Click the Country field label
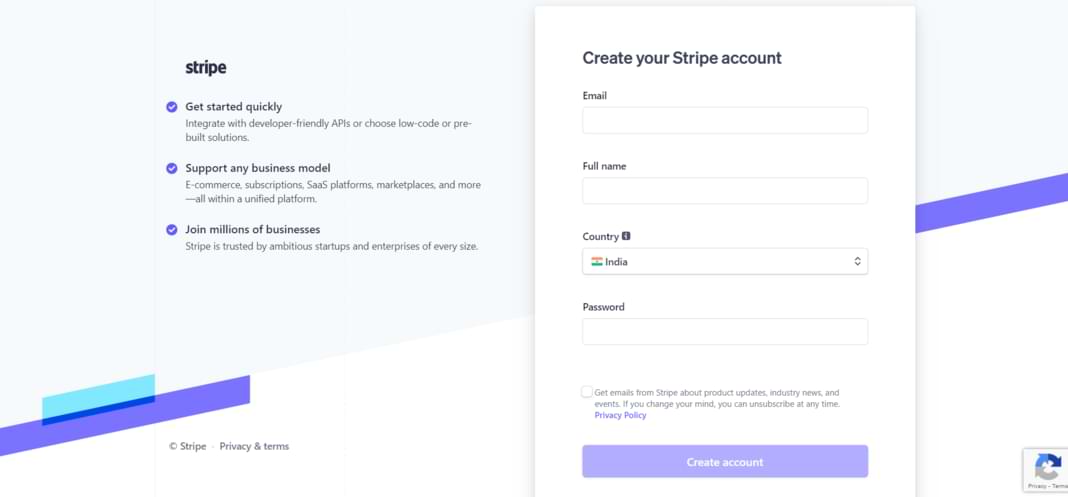The image size is (1068, 497). click(600, 237)
